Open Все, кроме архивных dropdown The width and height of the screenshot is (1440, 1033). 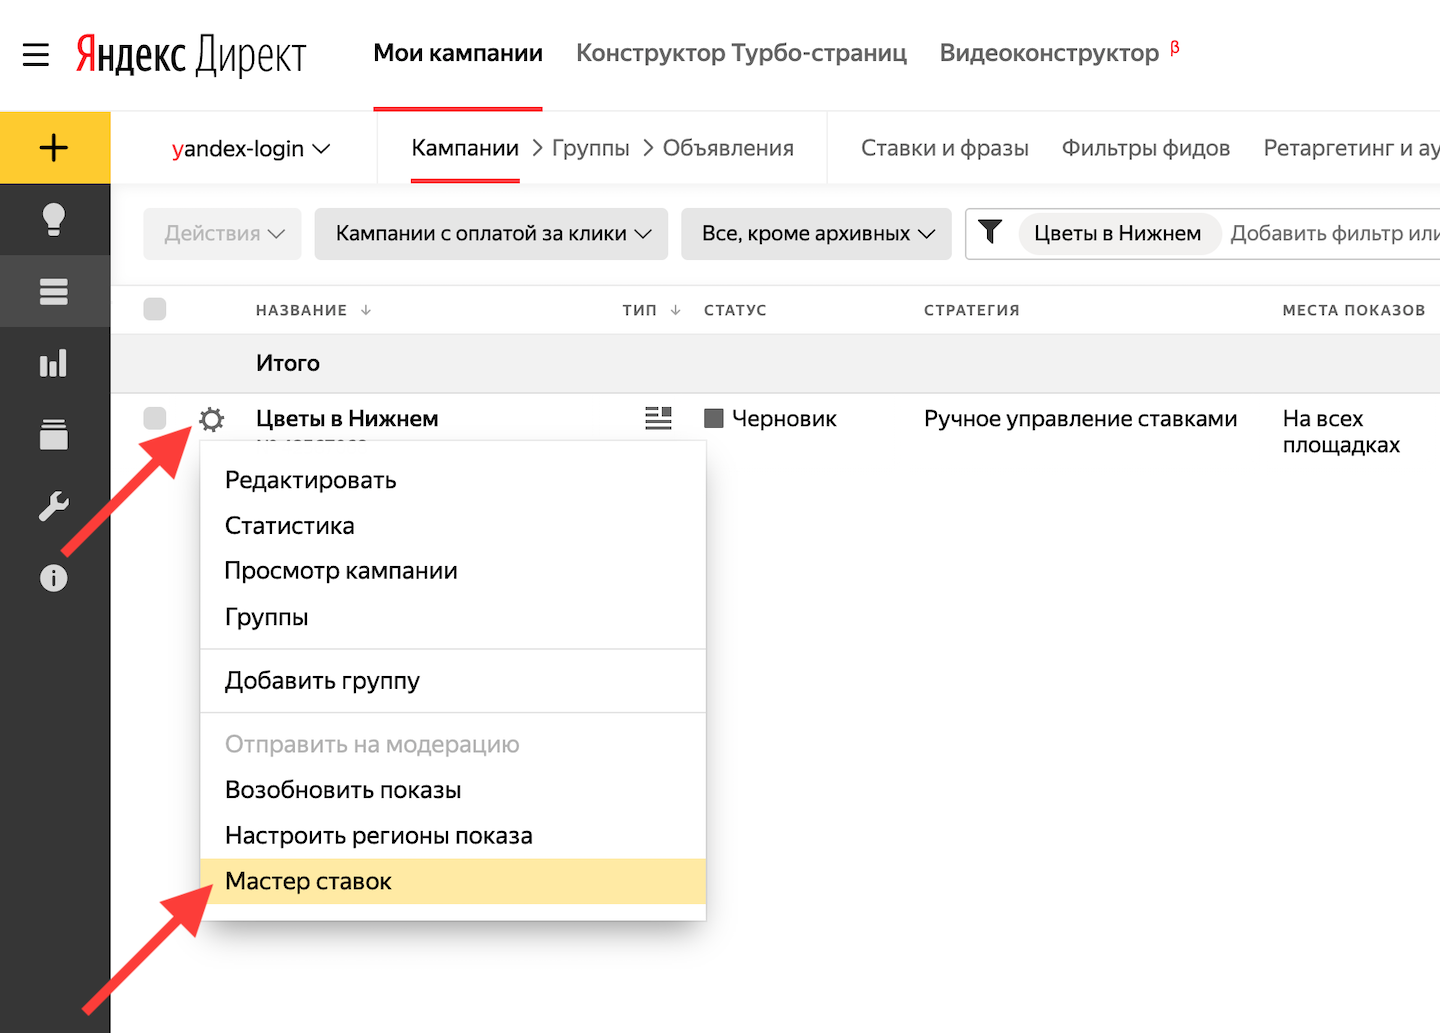pyautogui.click(x=816, y=233)
